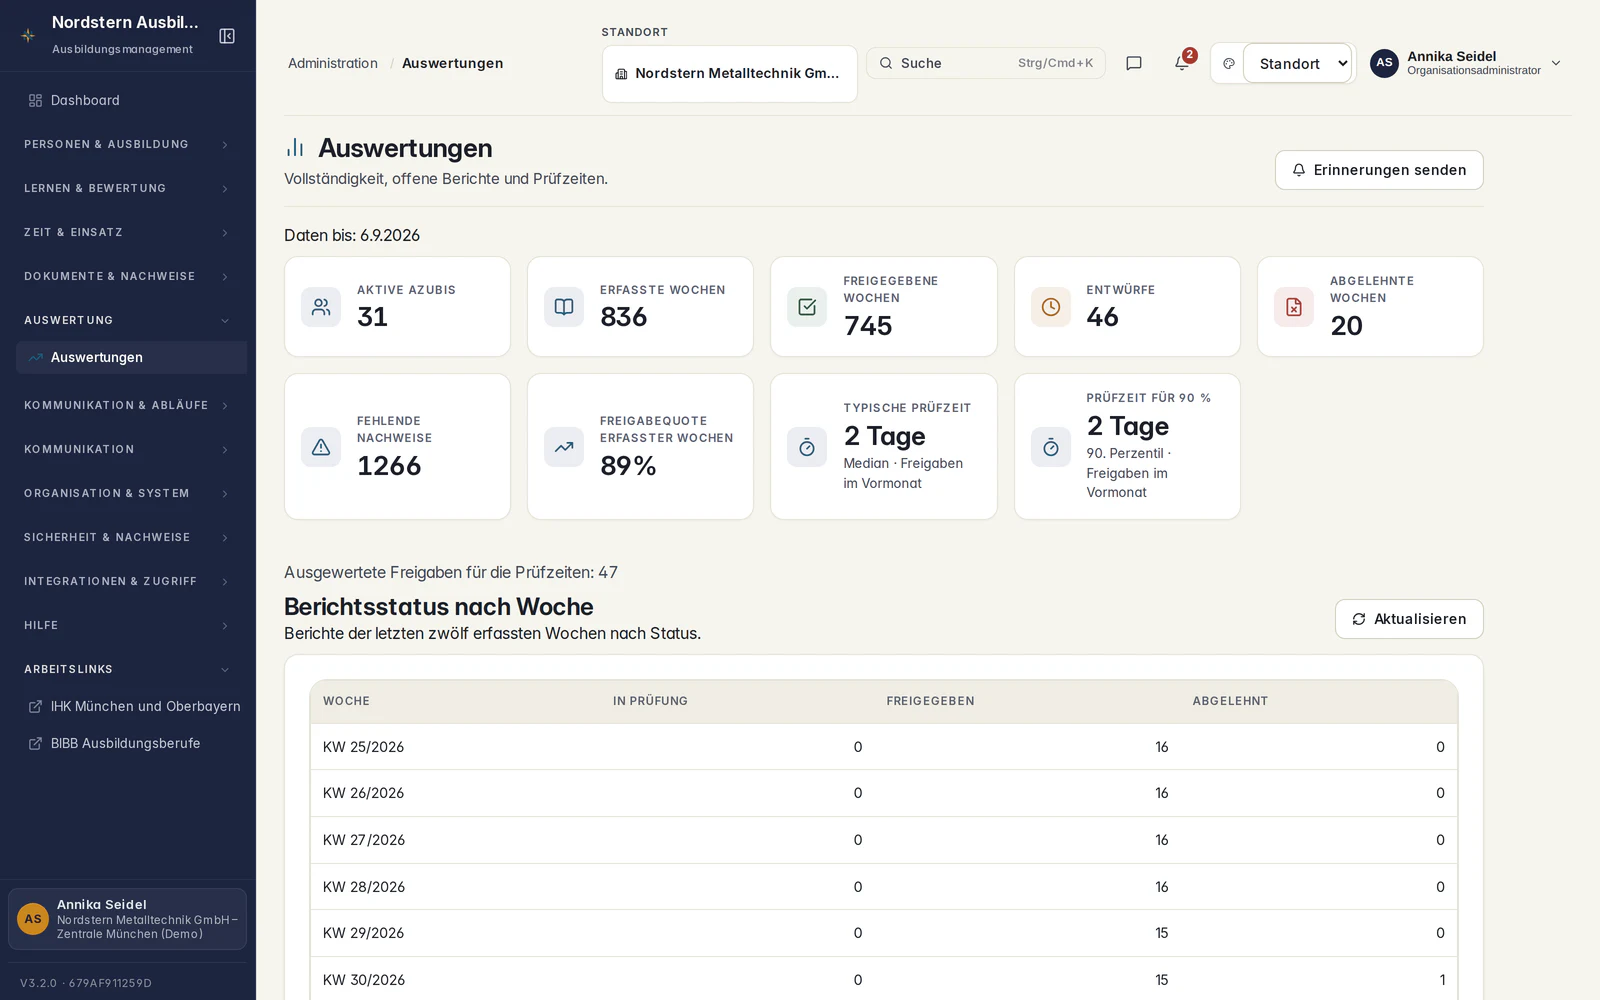Collapse the Arbeitslinks section
Viewport: 1600px width, 1000px height.
click(128, 669)
